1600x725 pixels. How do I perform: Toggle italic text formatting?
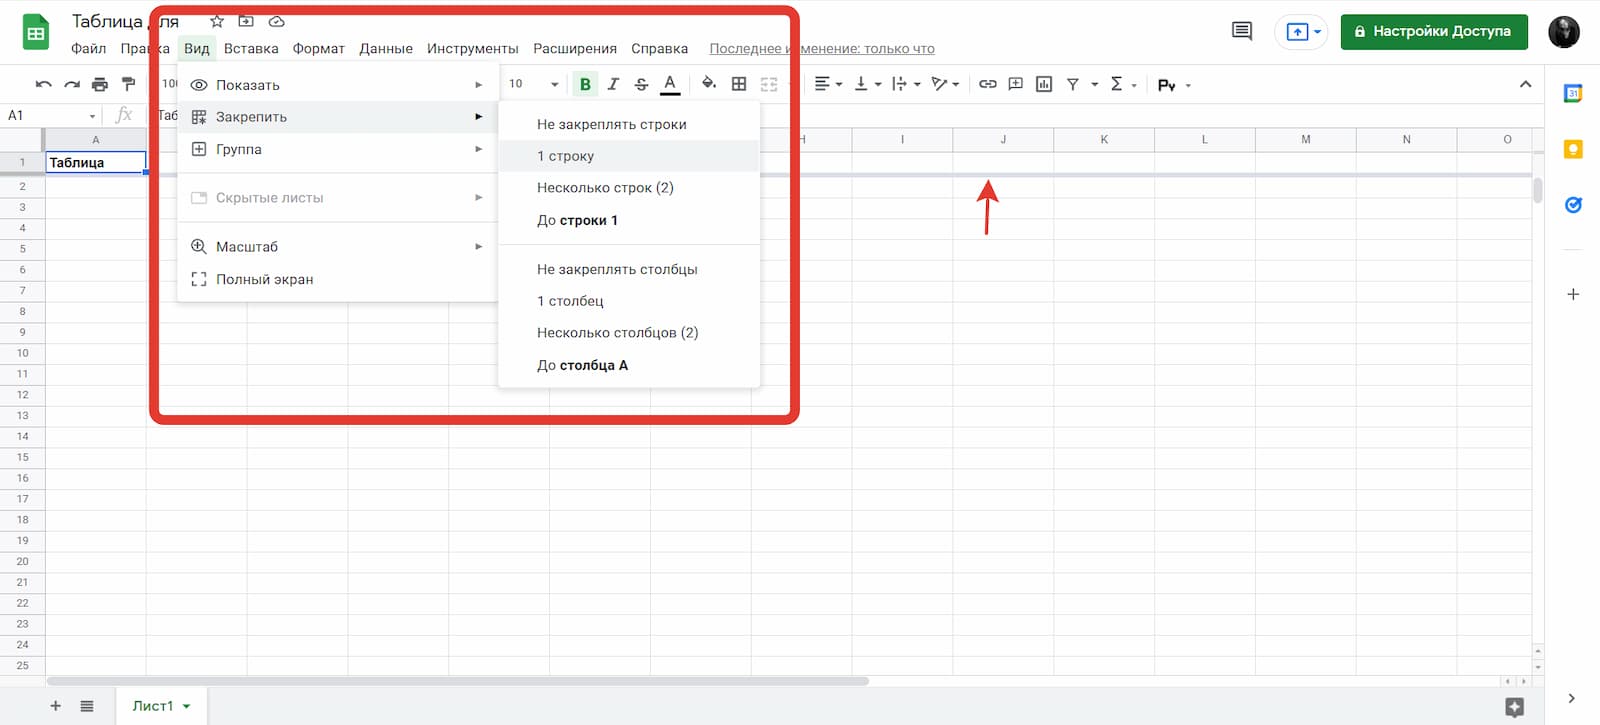click(613, 85)
